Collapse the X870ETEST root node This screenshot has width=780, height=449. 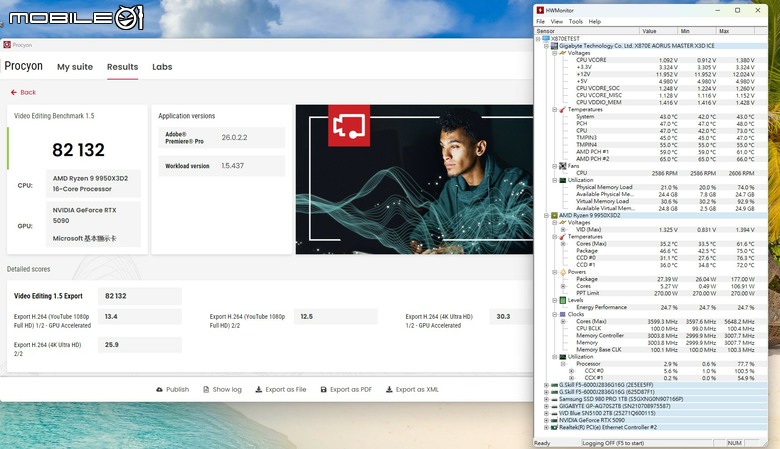click(538, 38)
